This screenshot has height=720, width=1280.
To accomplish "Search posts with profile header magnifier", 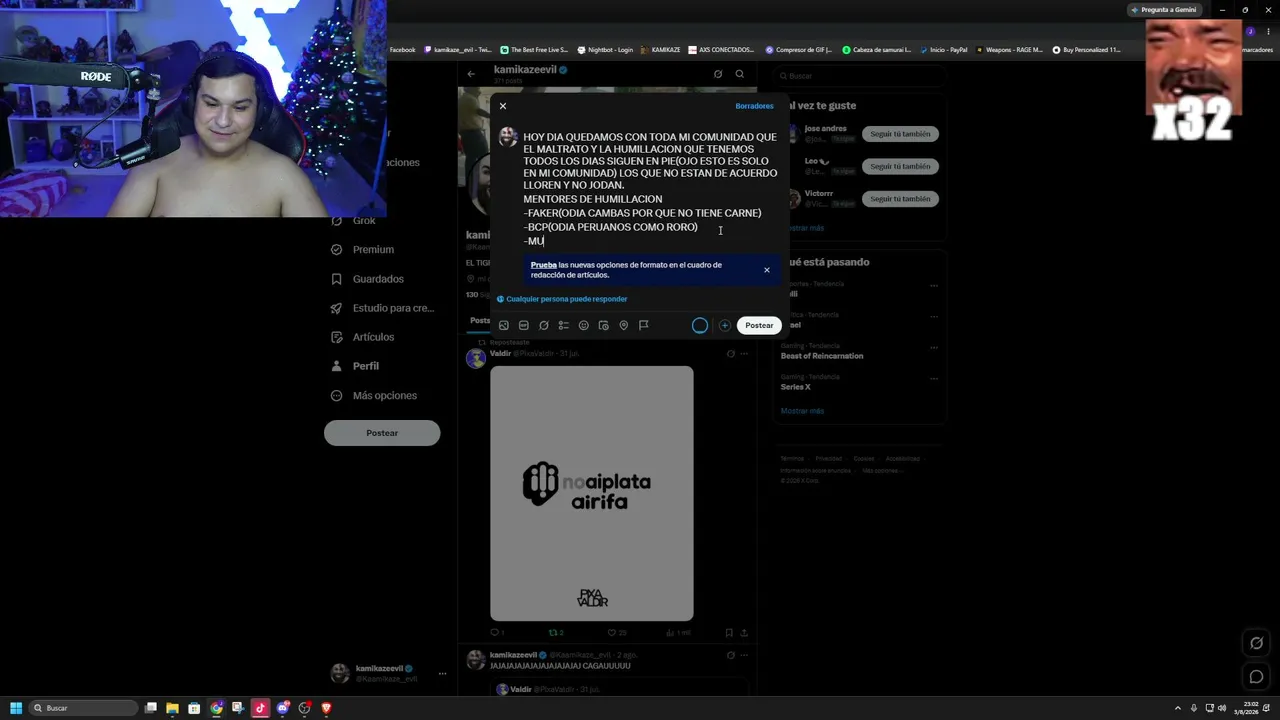I will [740, 74].
